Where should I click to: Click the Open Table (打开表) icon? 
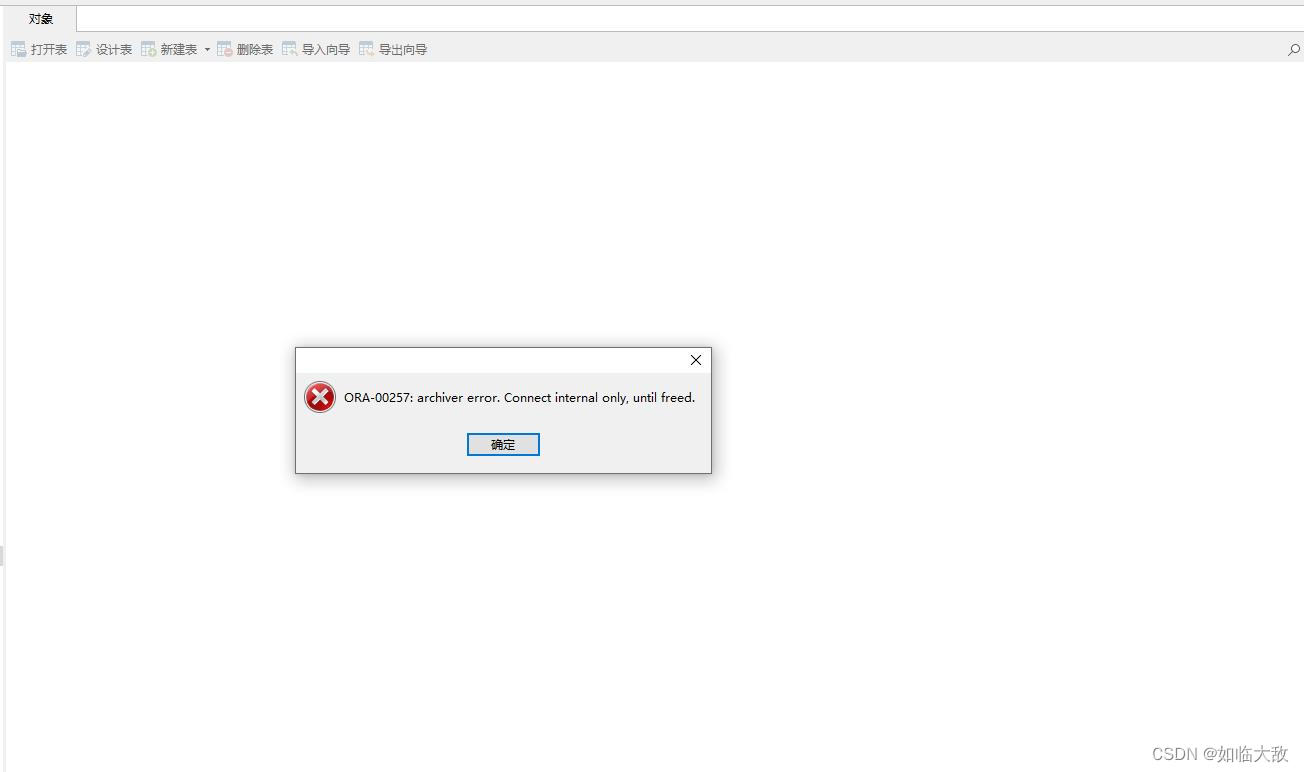(19, 49)
